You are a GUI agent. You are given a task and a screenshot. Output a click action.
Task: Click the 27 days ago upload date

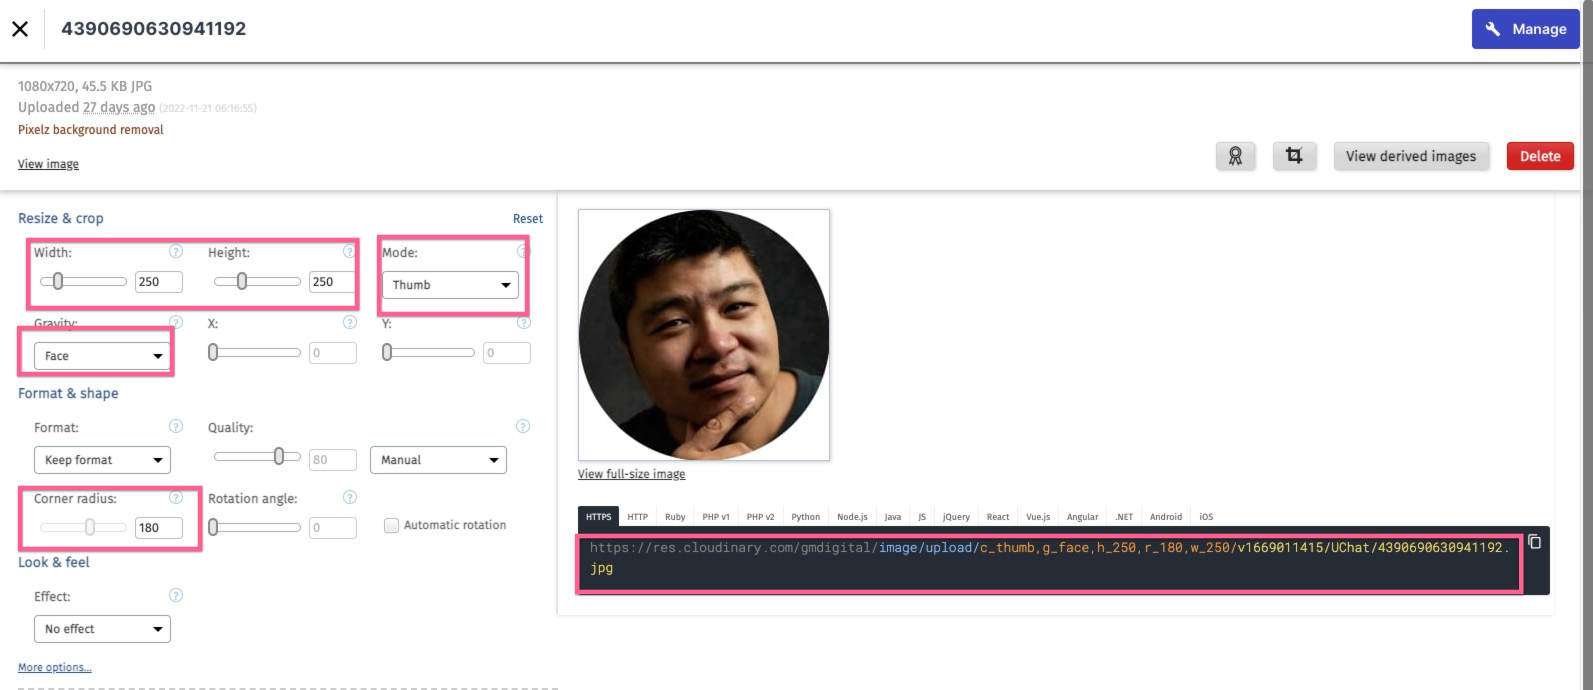pyautogui.click(x=119, y=107)
